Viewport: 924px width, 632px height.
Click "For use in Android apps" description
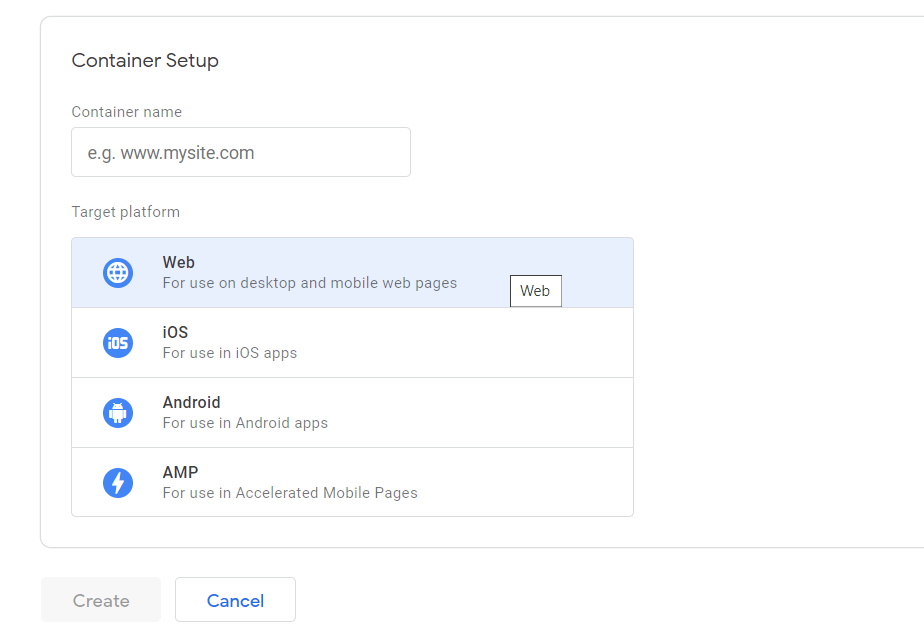point(245,423)
